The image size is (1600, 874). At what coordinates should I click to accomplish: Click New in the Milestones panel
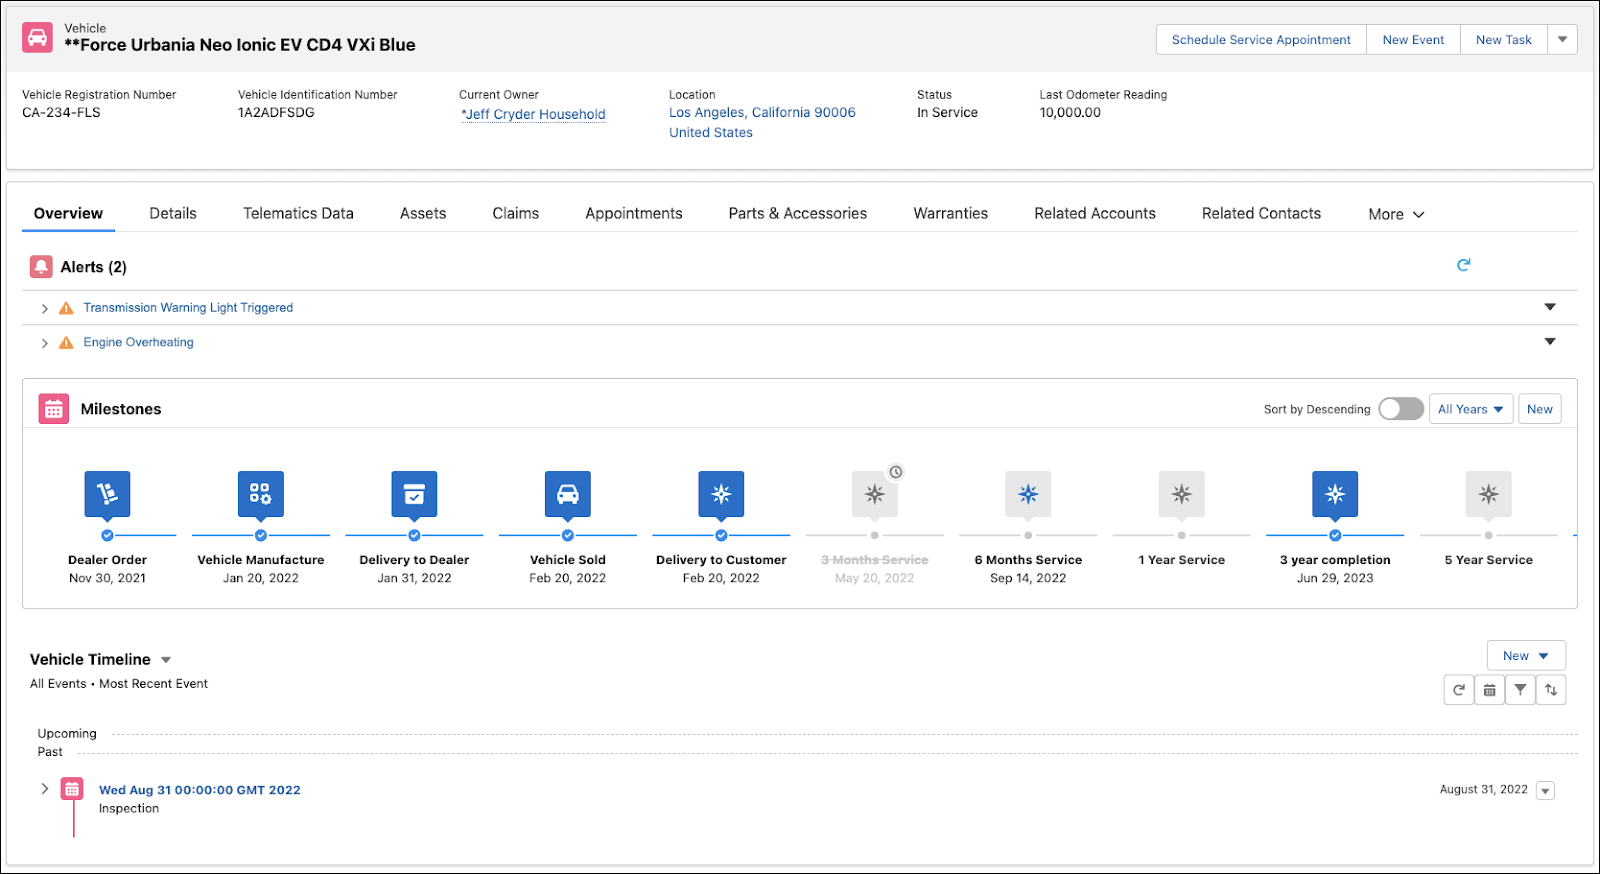[x=1540, y=409]
